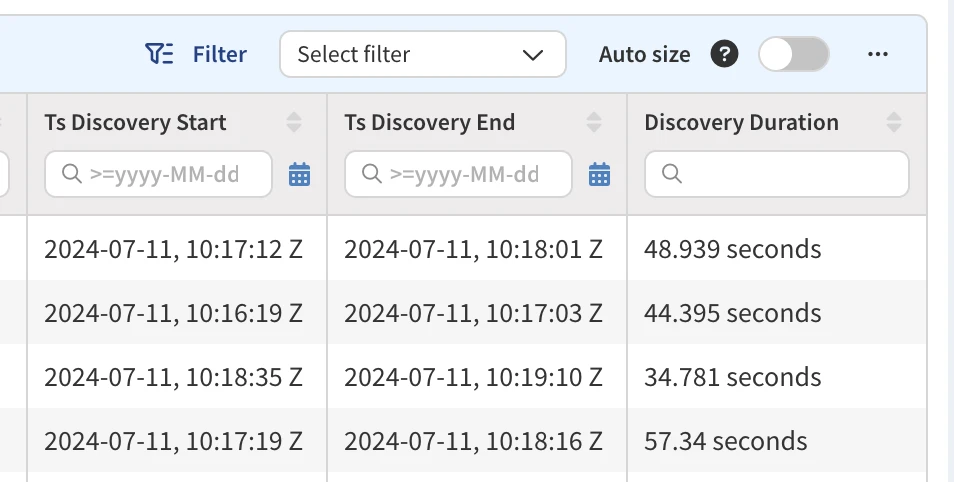The width and height of the screenshot is (954, 482).
Task: Select the 48.939 seconds duration cell
Action: click(x=732, y=249)
